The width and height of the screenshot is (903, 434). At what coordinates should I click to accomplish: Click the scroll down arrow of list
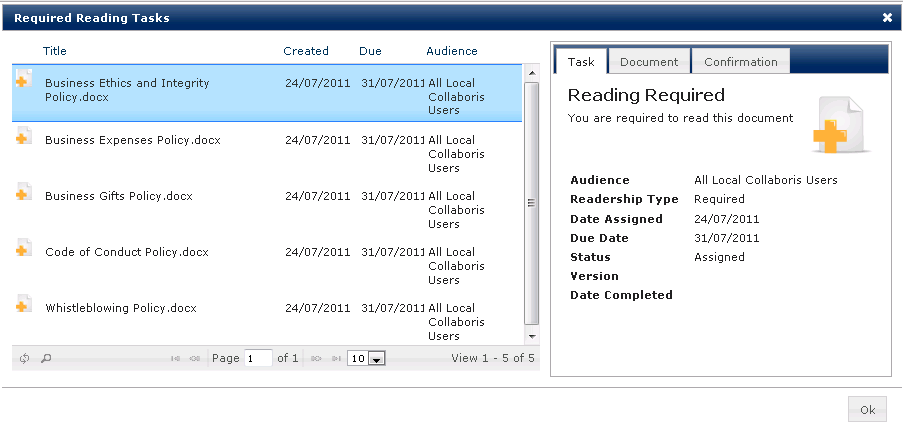(531, 337)
